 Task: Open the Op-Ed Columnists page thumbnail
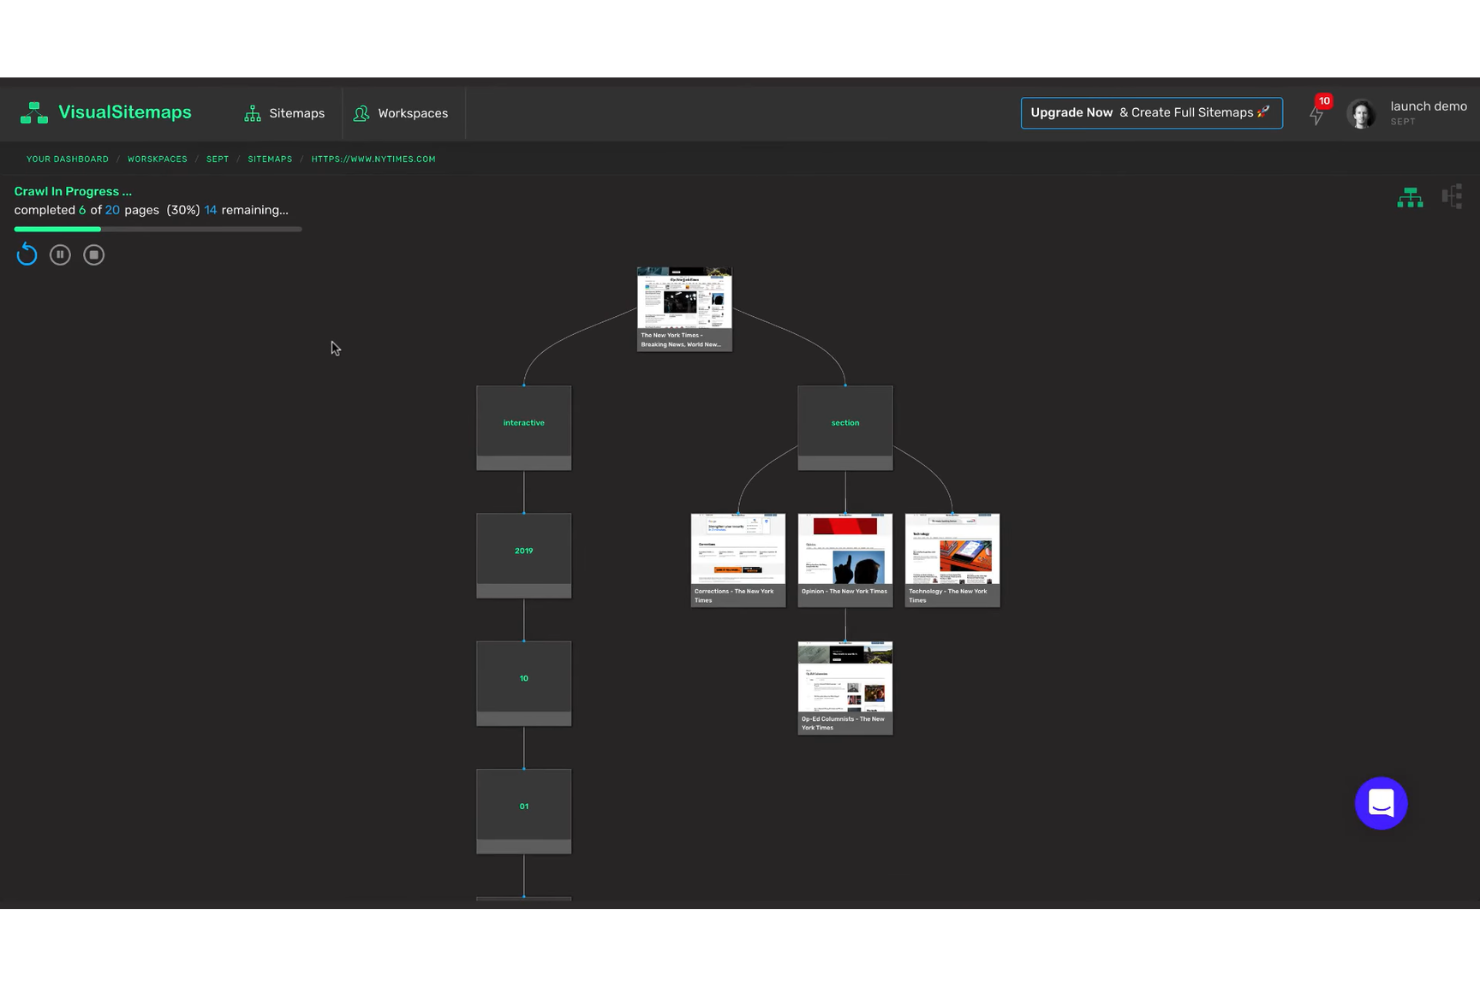coord(845,688)
